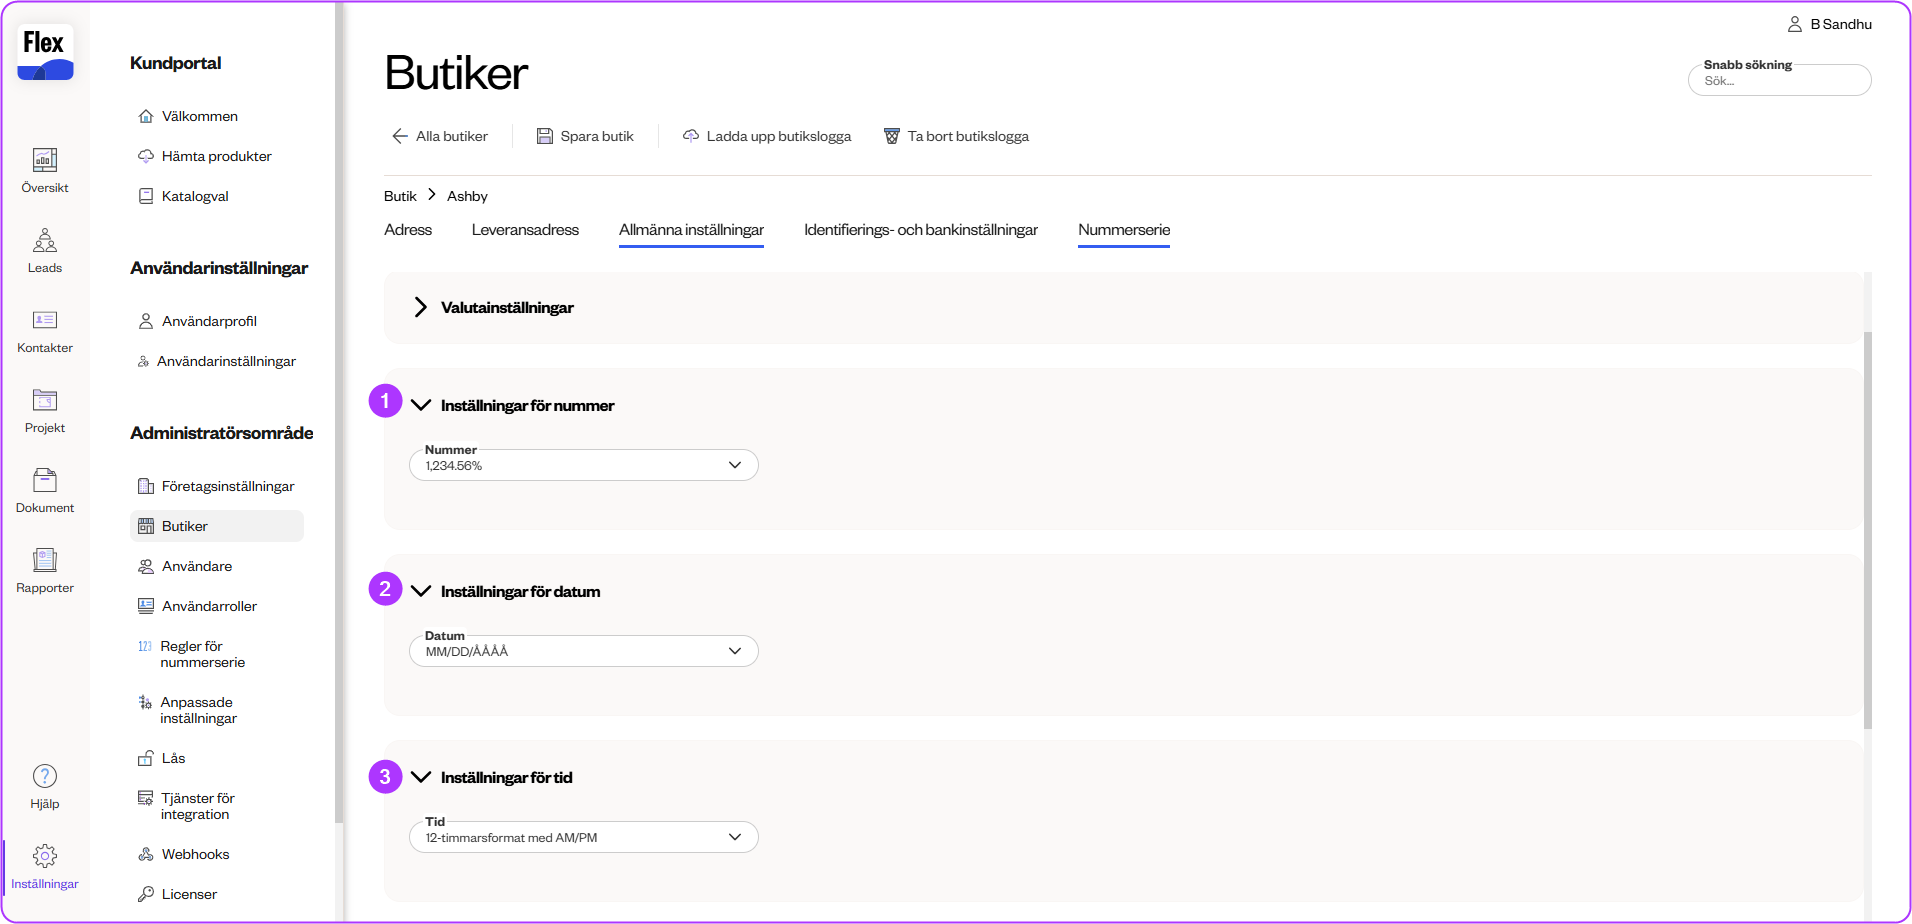Expand the Valutainställningar section

click(x=421, y=307)
